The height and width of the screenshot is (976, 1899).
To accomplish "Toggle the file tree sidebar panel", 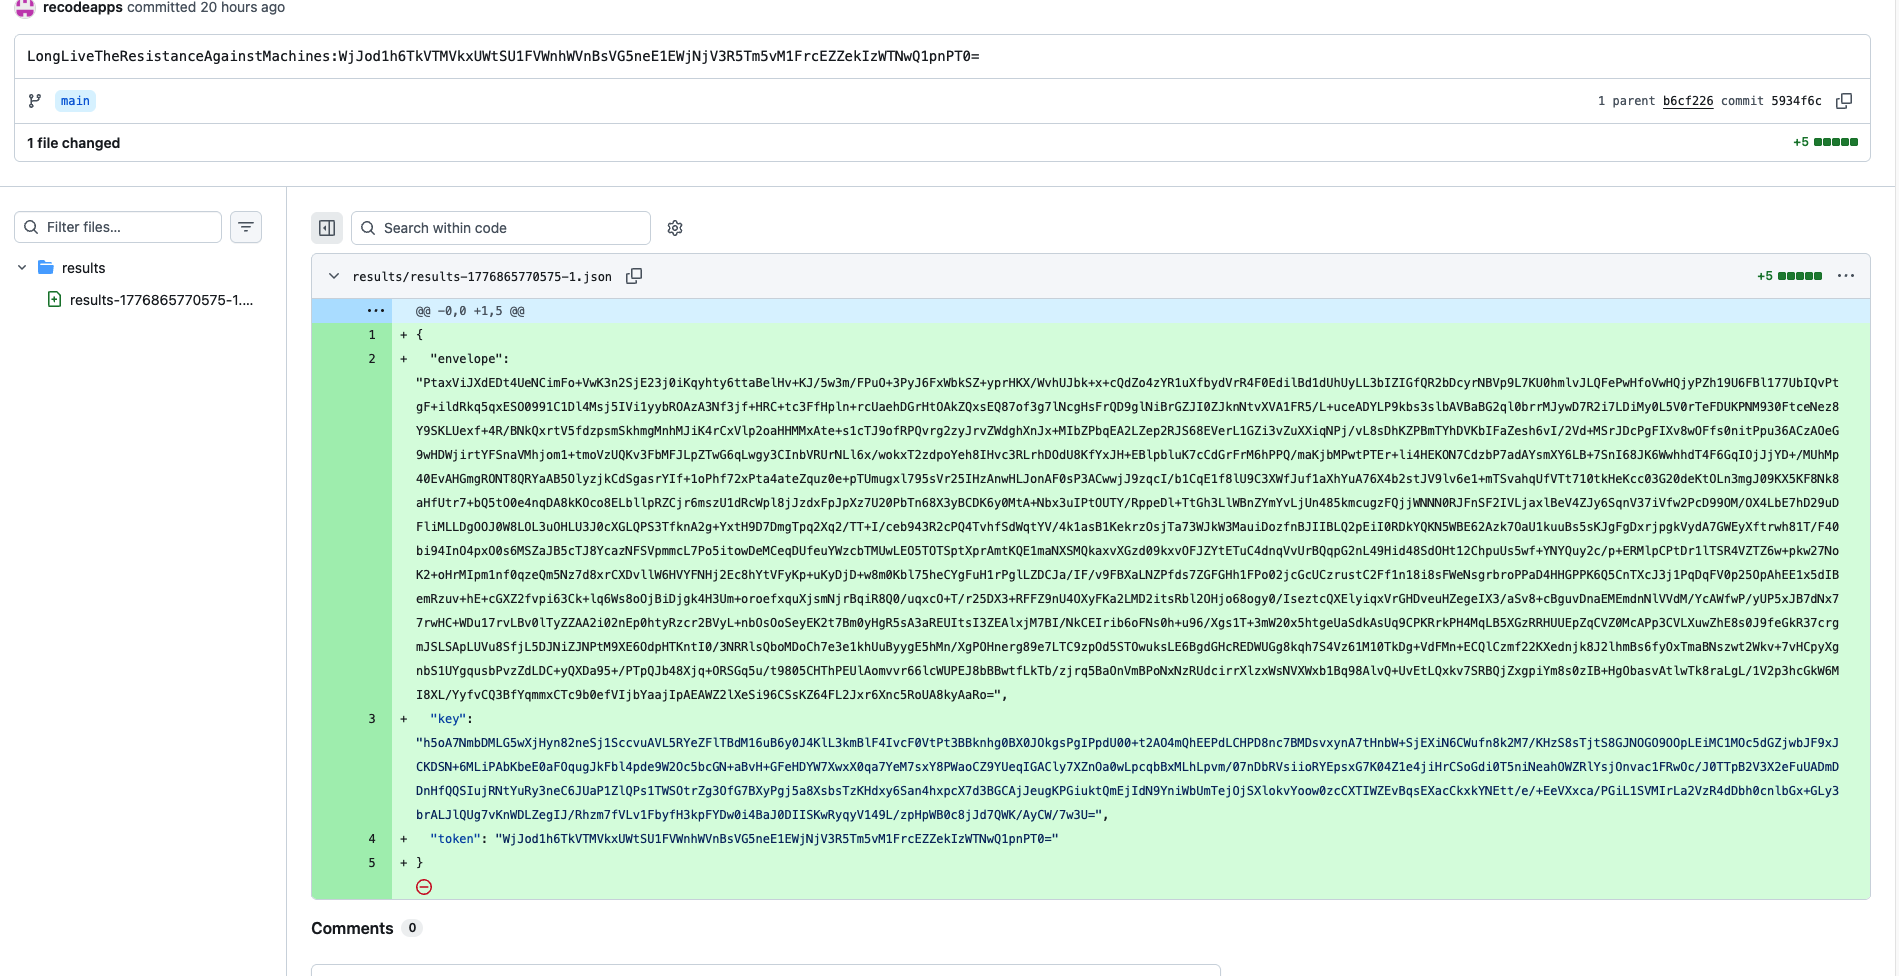I will tap(327, 228).
